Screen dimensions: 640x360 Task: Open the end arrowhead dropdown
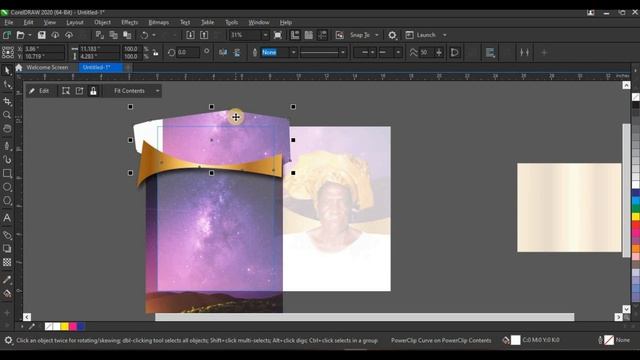(398, 52)
